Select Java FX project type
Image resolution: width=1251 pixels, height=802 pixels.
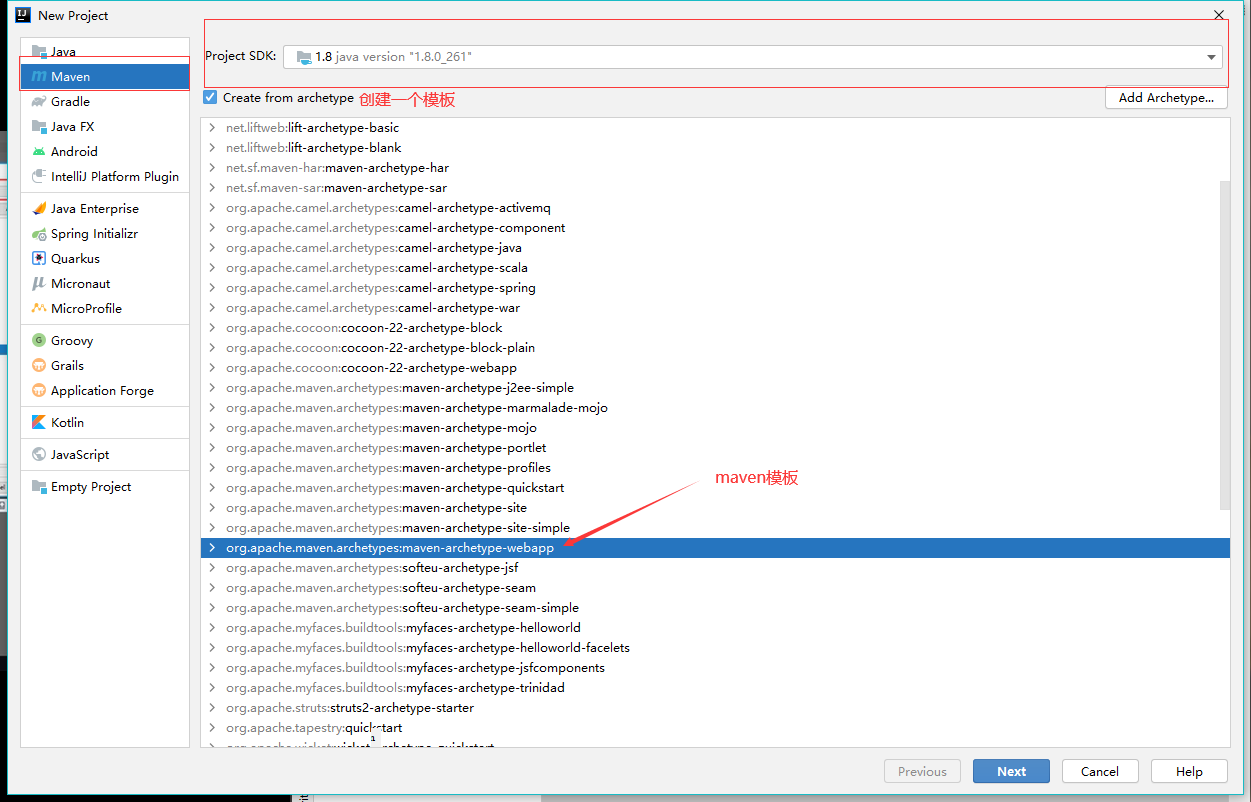(105, 127)
